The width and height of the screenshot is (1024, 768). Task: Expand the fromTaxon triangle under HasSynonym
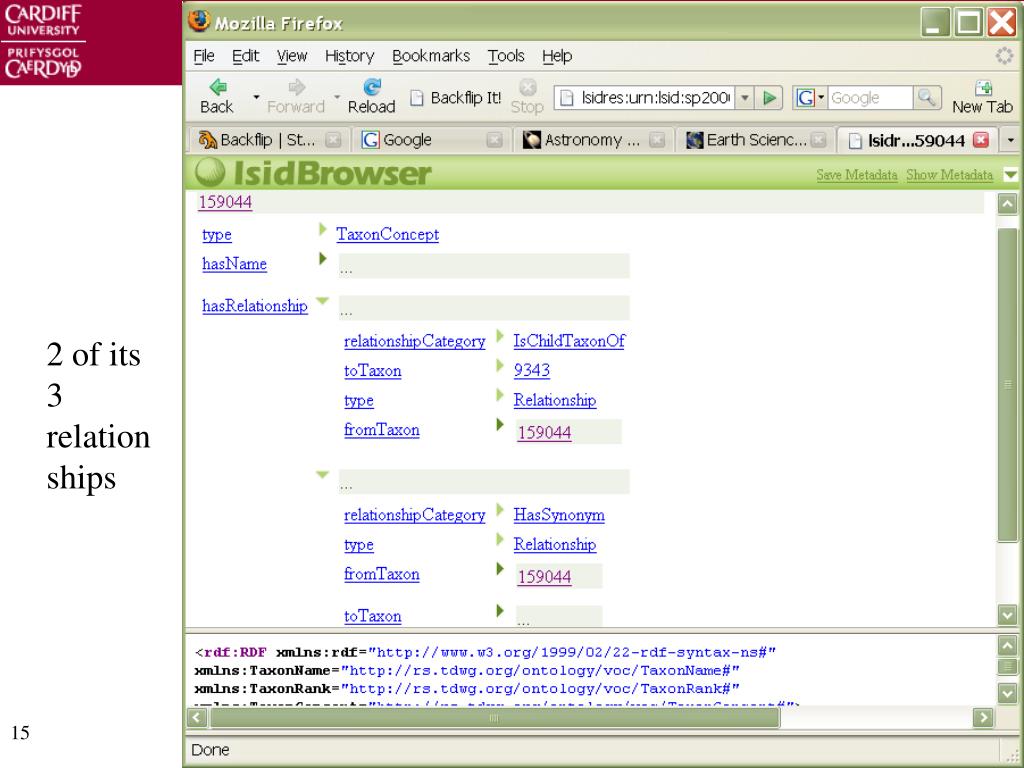[x=500, y=568]
